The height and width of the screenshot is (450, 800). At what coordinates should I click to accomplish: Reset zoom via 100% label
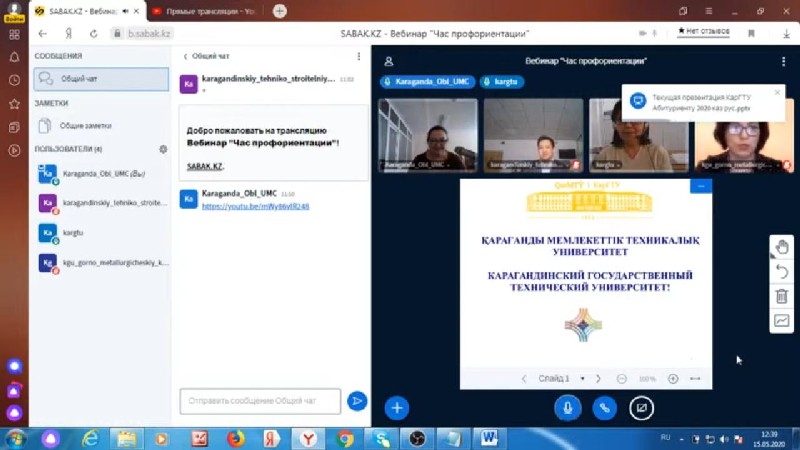tap(647, 379)
